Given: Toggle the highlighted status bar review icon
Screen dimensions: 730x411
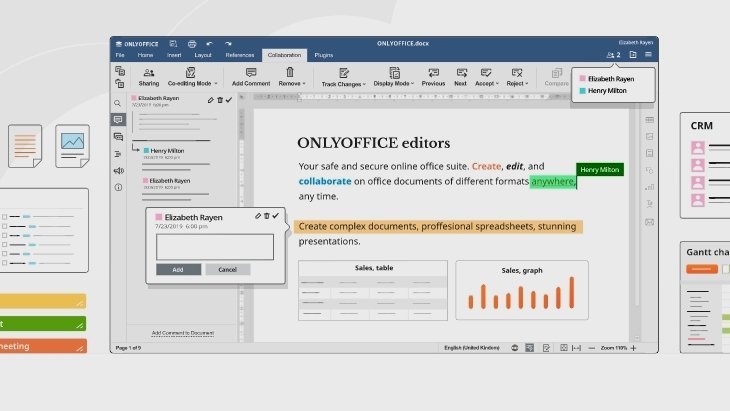Looking at the screenshot, I should (529, 348).
